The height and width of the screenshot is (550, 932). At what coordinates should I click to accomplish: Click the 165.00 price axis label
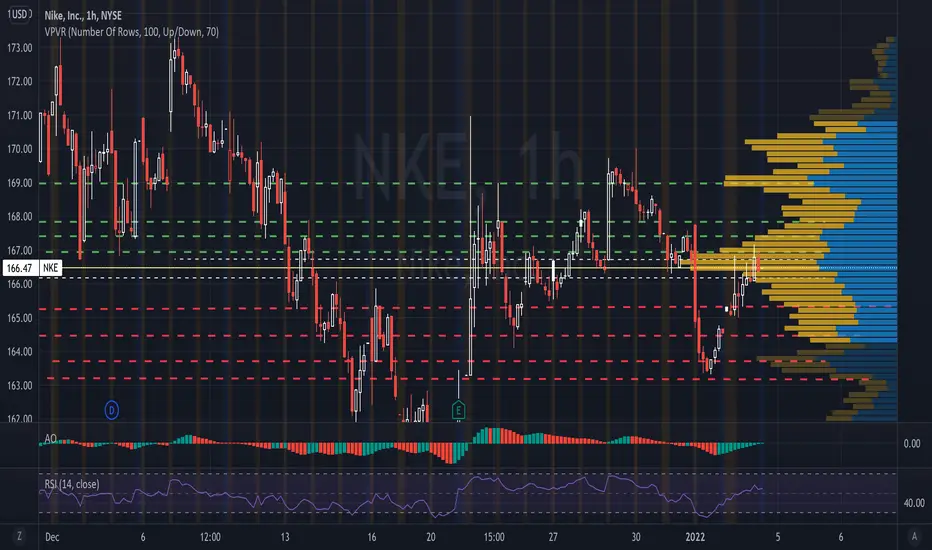click(x=20, y=318)
